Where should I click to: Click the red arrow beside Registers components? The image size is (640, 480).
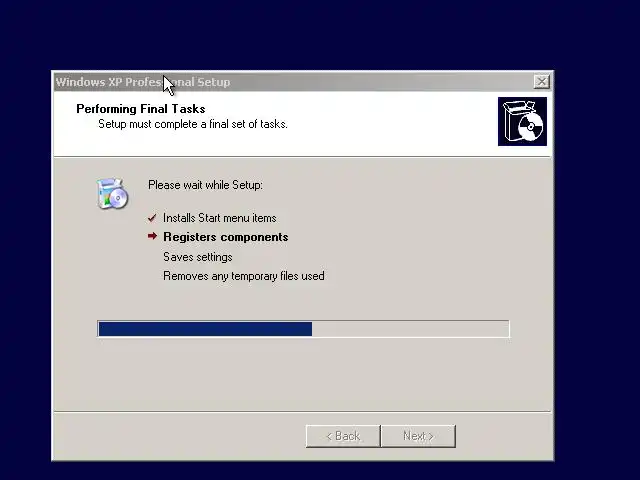(x=152, y=236)
